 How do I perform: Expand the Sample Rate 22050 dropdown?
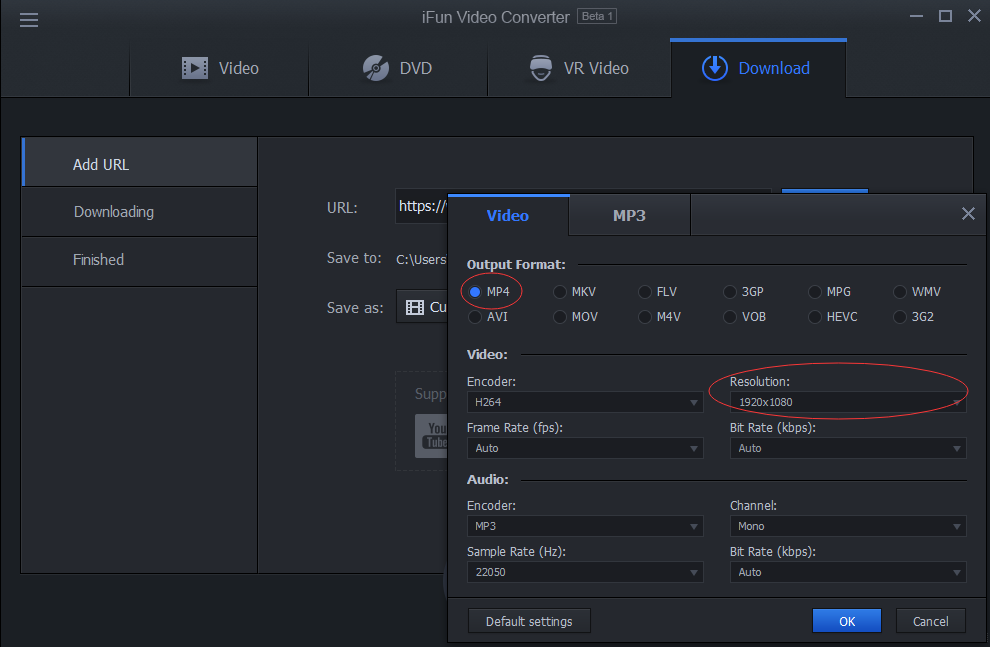point(585,572)
